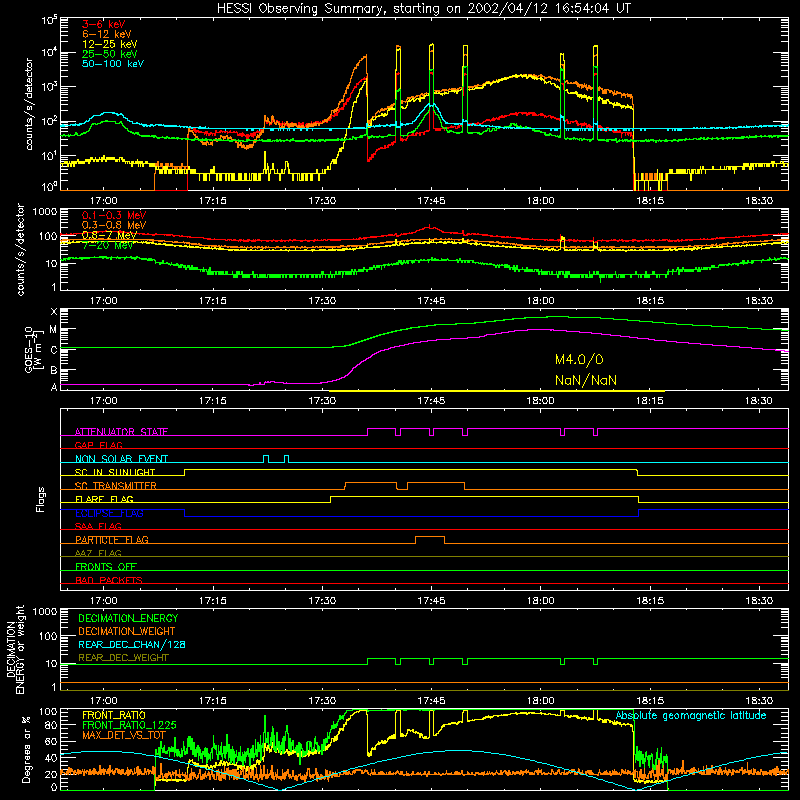800x800 pixels.
Task: Click the M4.0/0 flare class annotation
Action: click(x=579, y=360)
